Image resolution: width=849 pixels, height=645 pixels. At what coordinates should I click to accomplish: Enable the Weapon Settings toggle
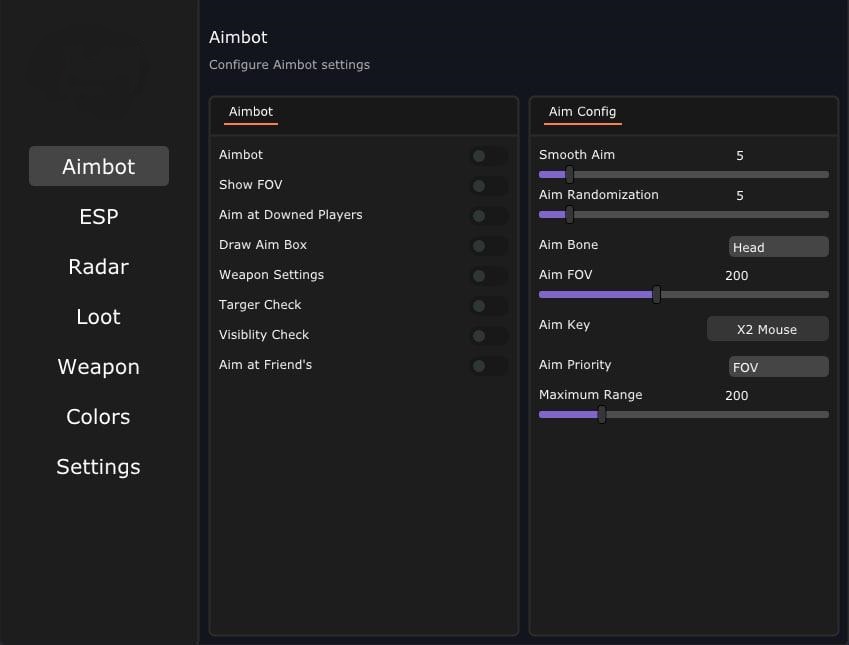488,275
